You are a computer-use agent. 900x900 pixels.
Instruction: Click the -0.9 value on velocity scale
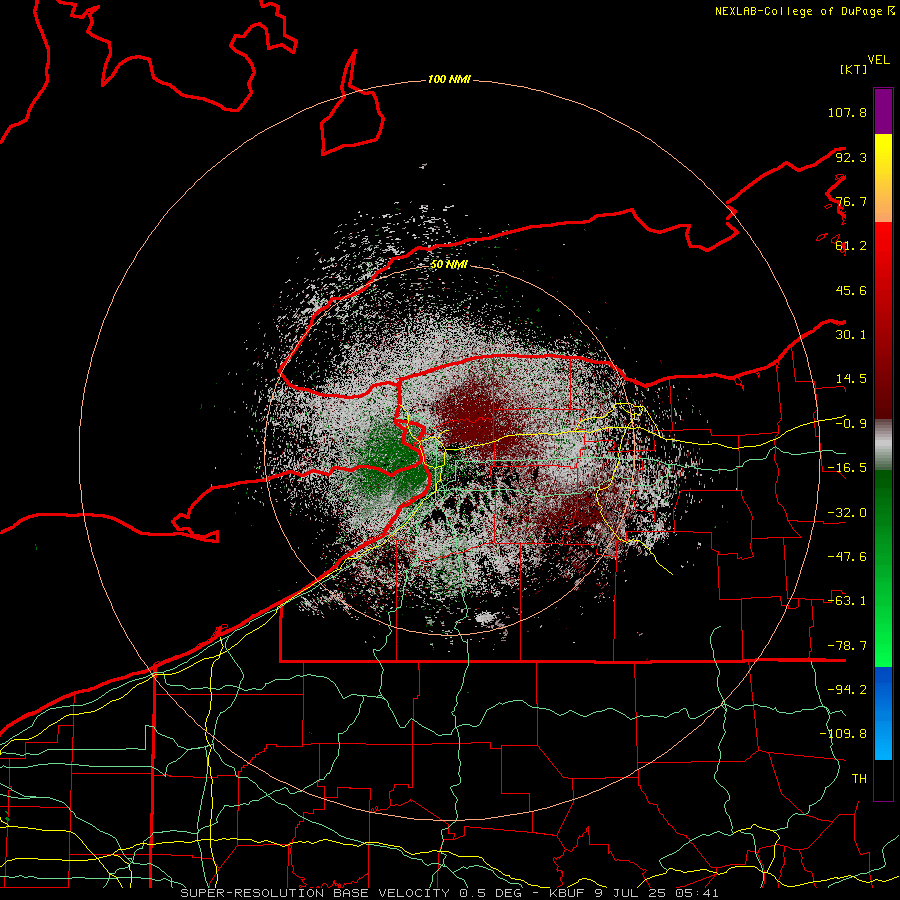coord(851,424)
